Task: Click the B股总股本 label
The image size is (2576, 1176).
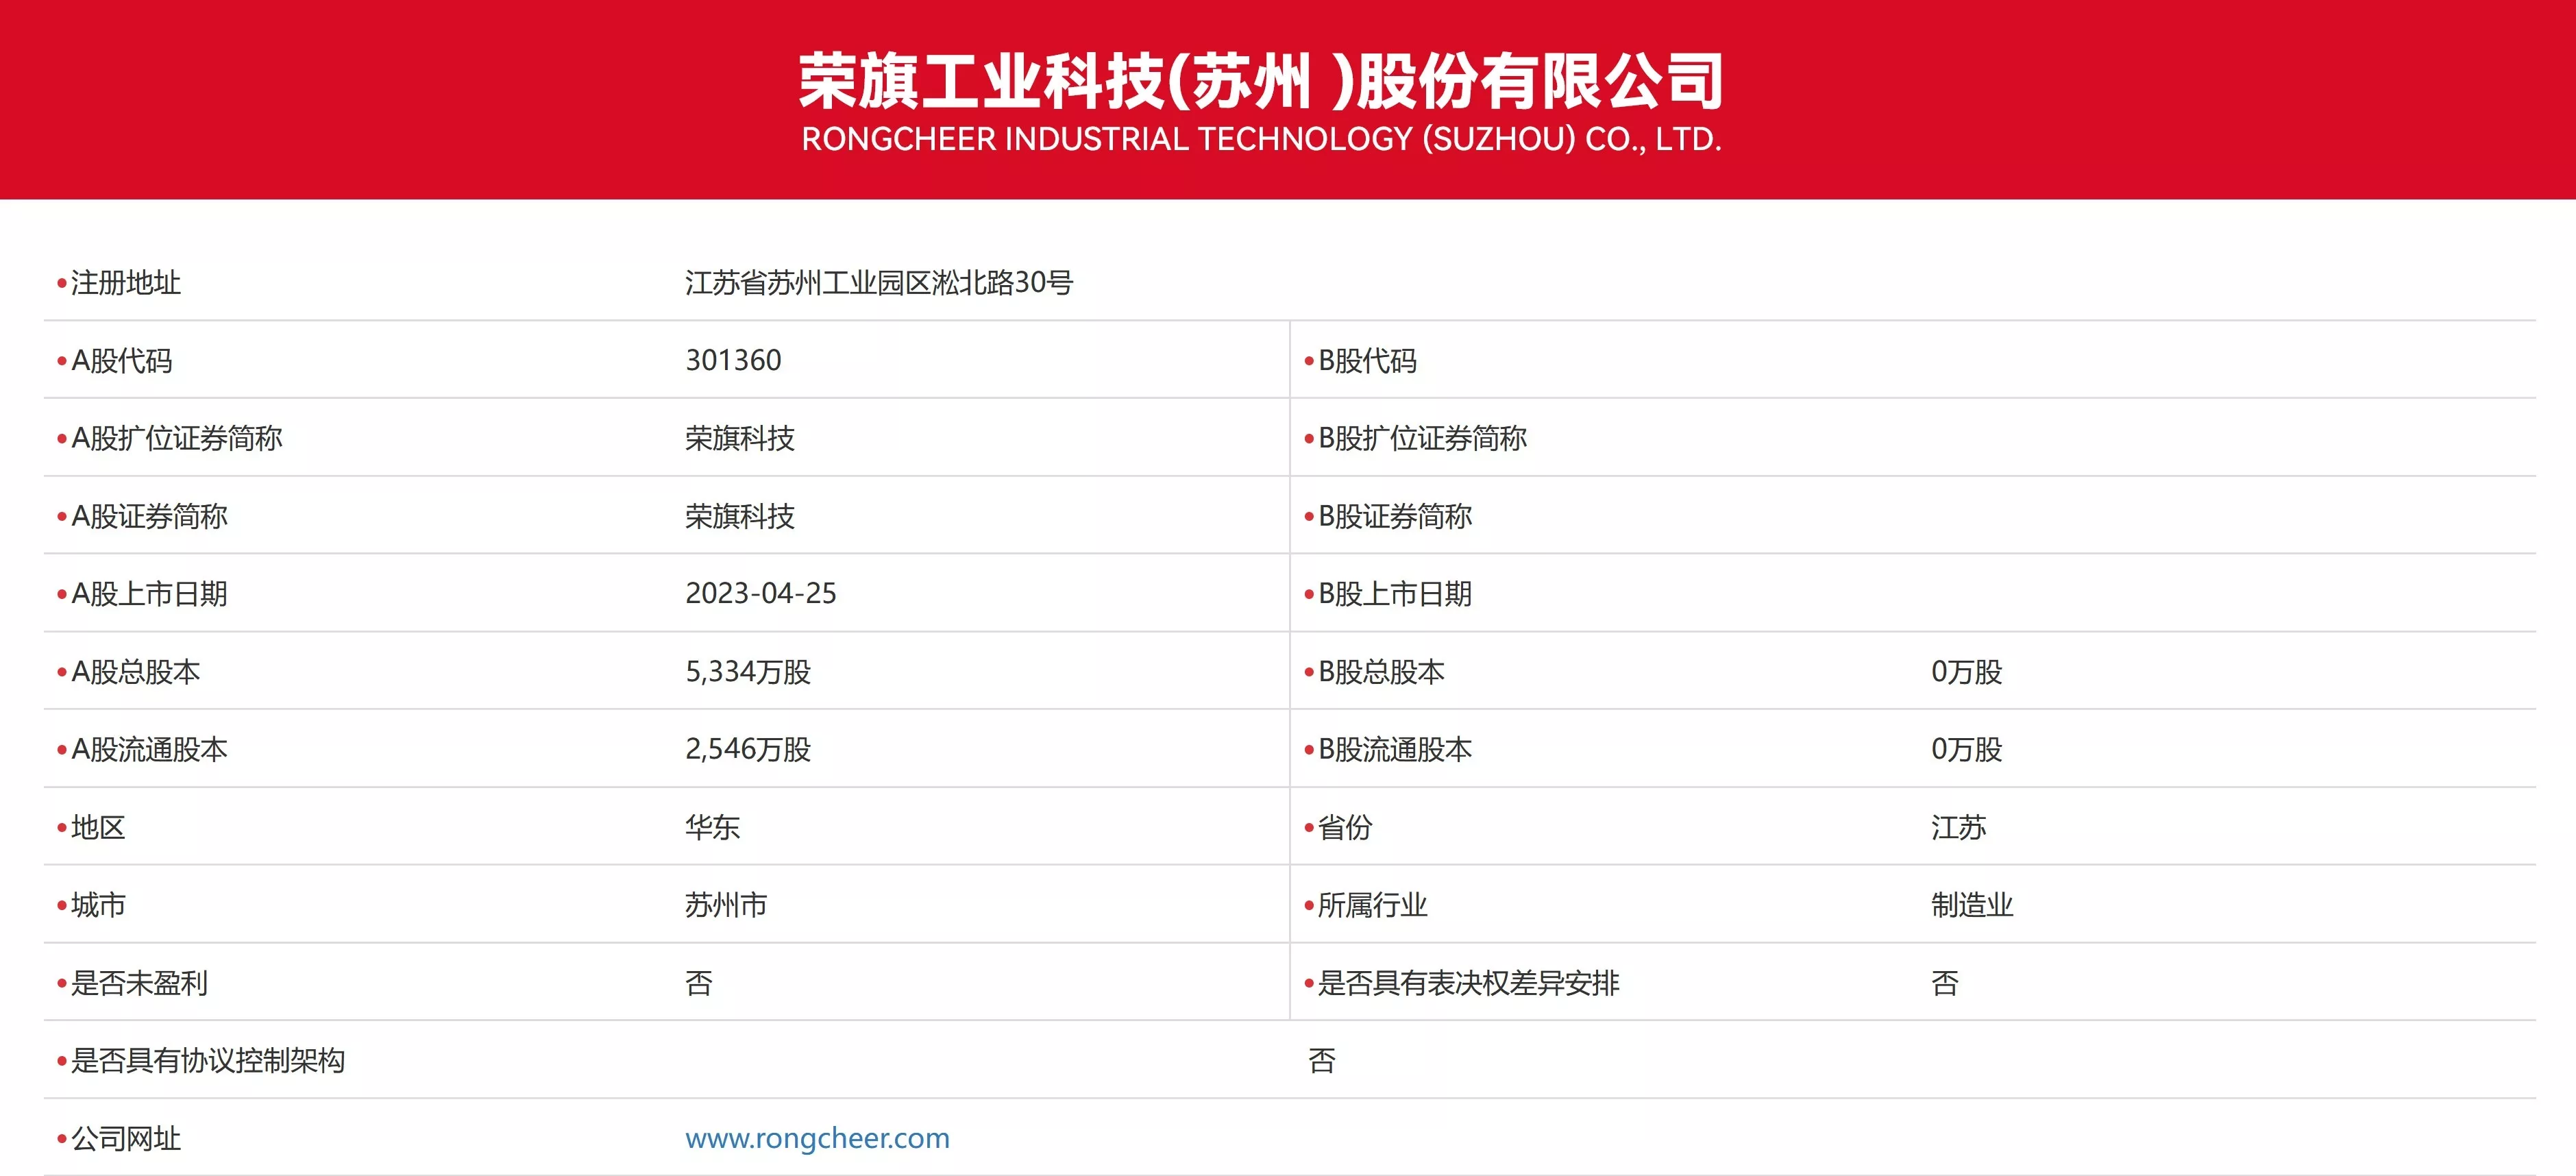Action: tap(1381, 672)
